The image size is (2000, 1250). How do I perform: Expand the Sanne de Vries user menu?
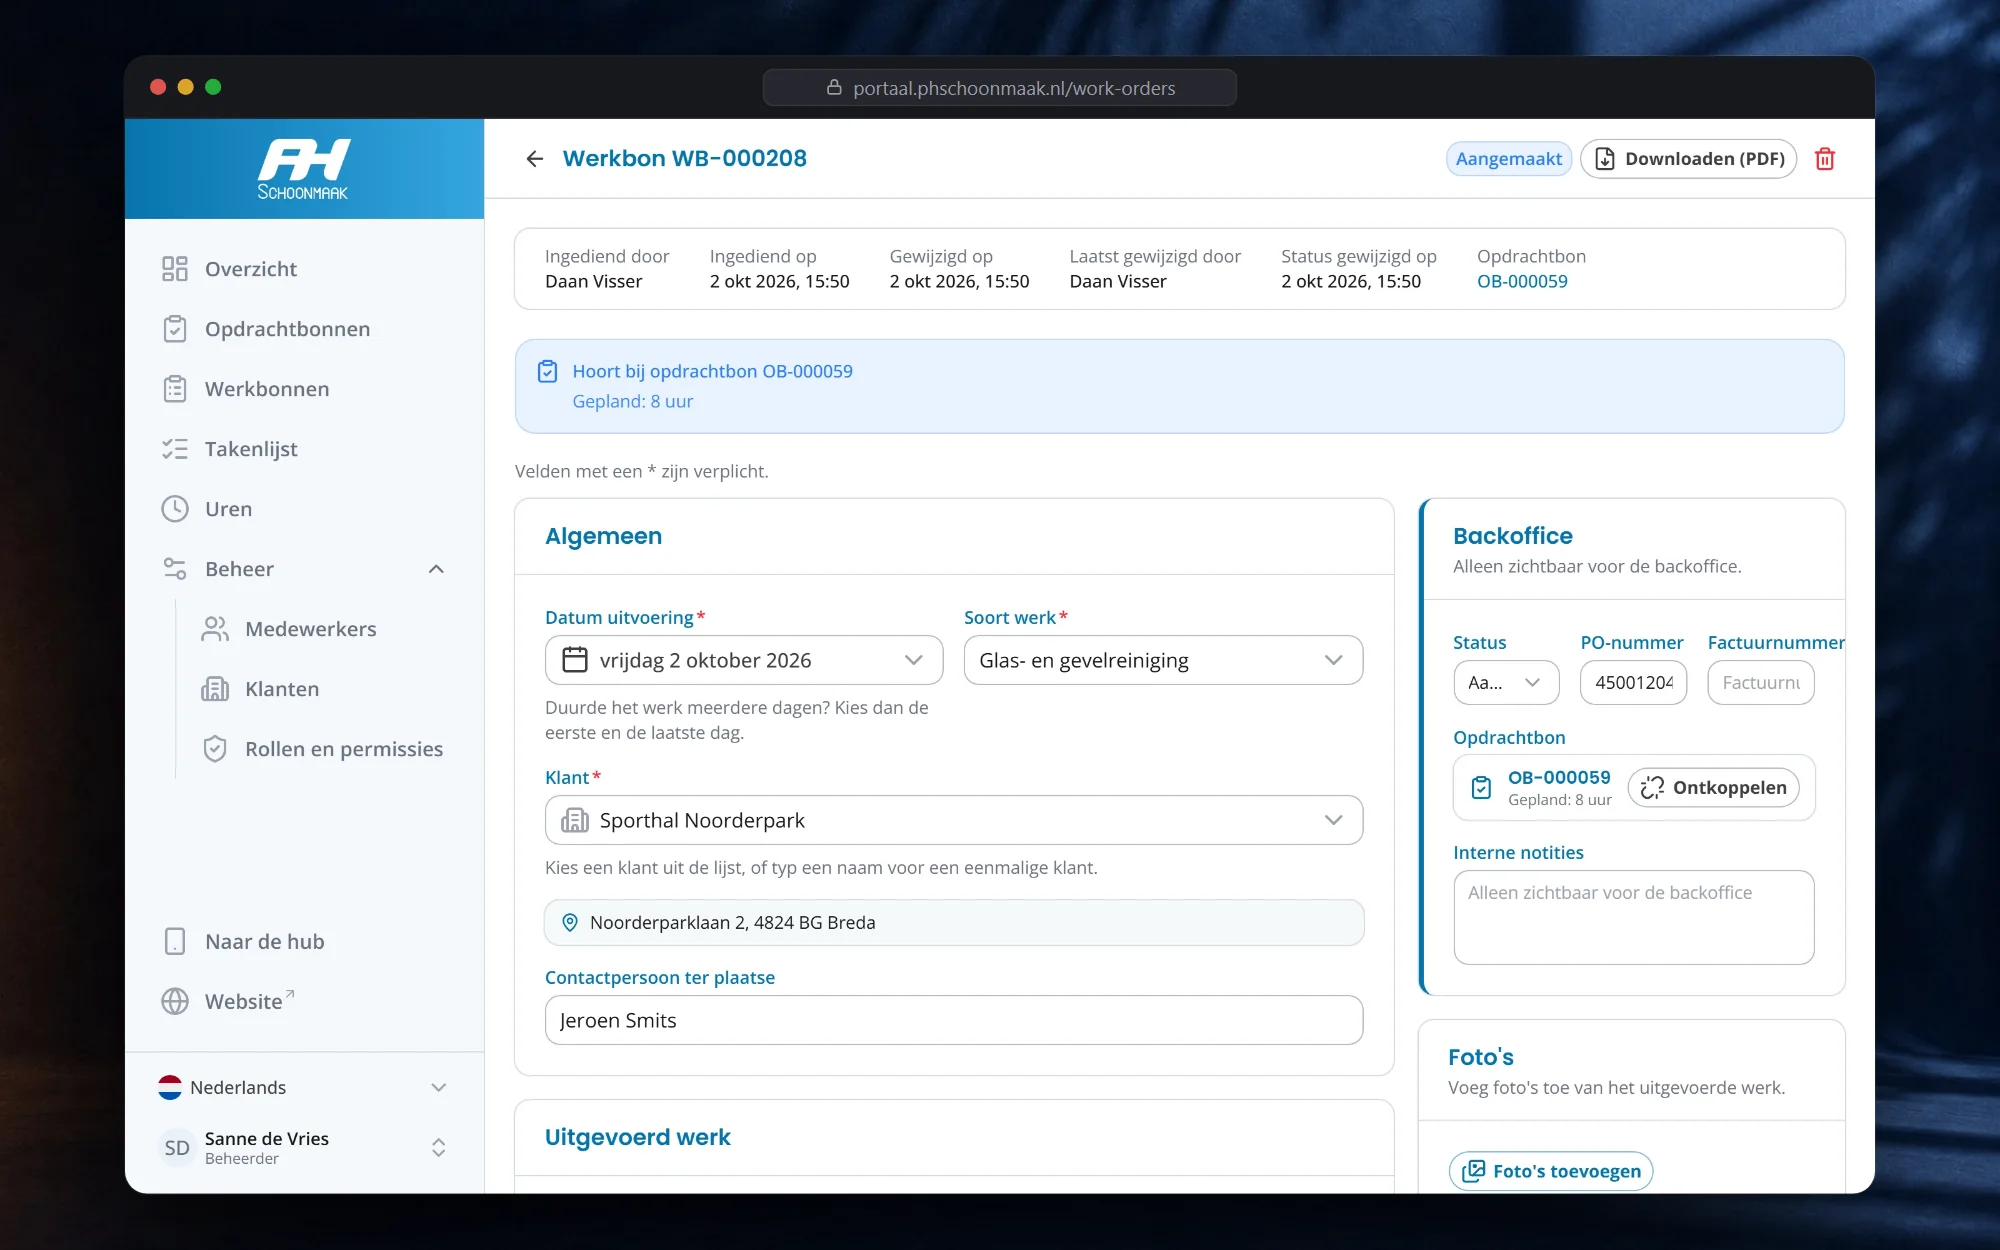point(304,1148)
